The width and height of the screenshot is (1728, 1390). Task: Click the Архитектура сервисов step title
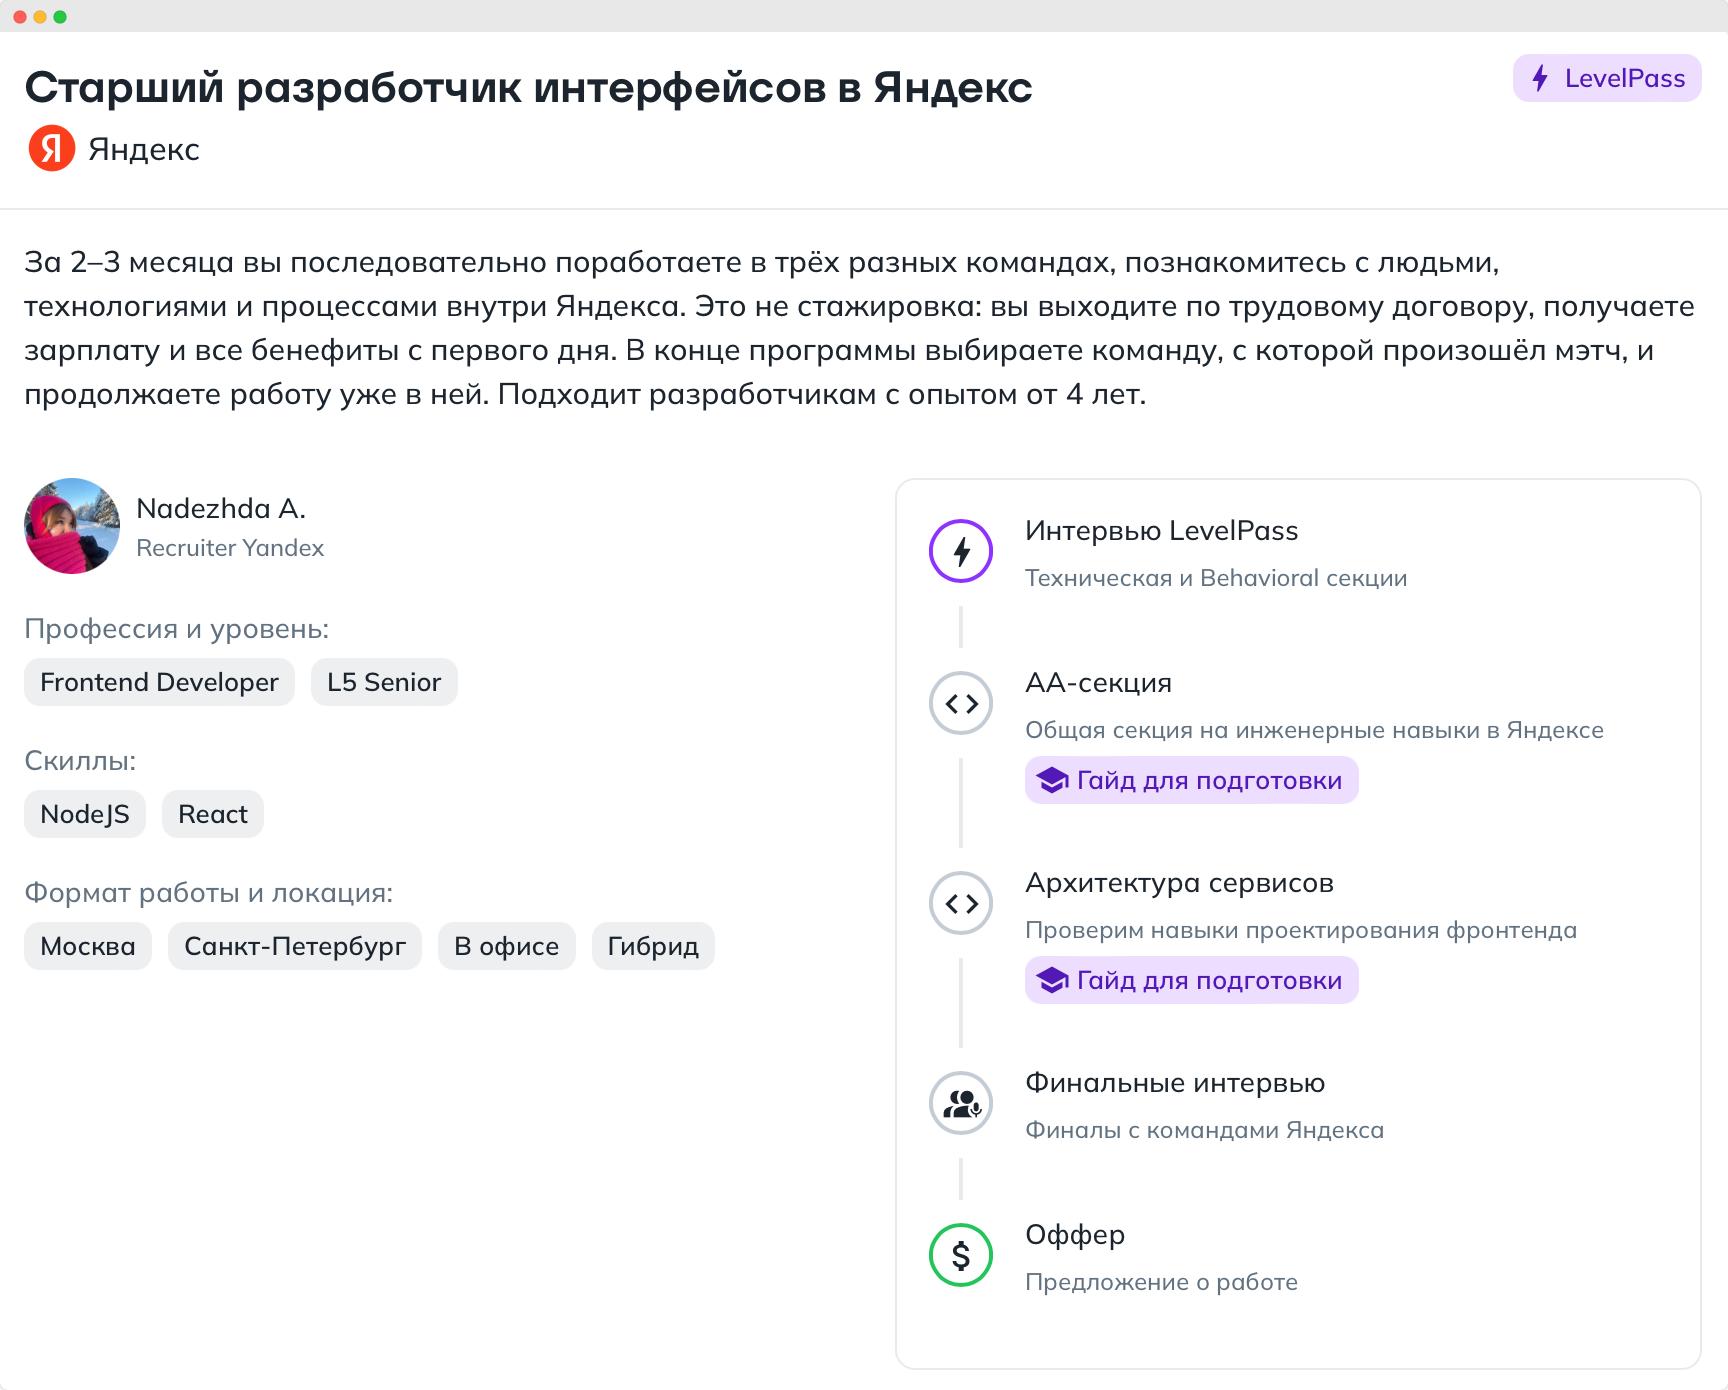tap(1180, 883)
